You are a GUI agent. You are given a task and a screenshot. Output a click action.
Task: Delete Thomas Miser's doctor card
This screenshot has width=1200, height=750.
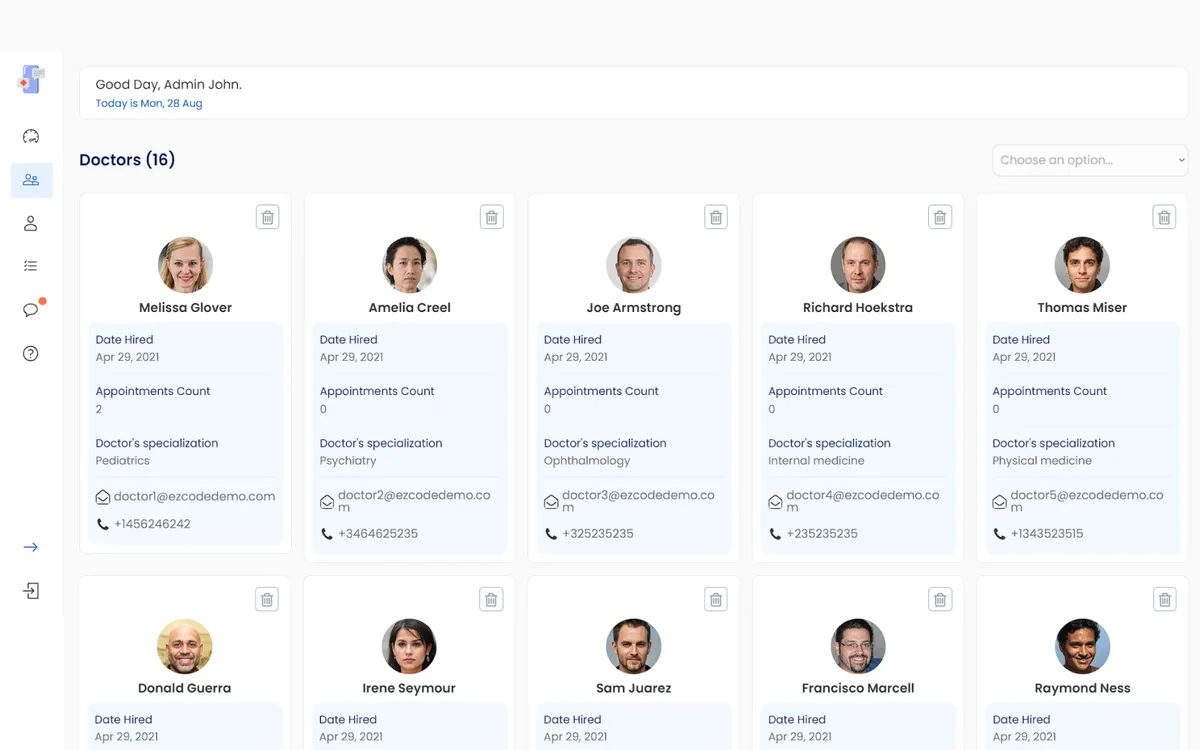pos(1164,217)
